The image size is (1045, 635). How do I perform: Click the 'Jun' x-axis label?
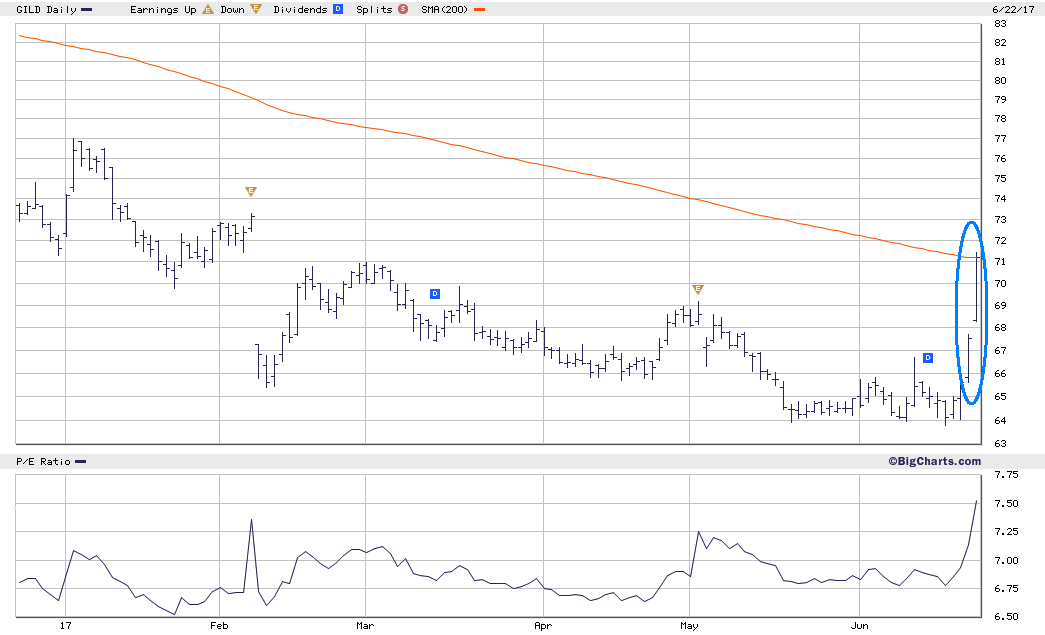(860, 626)
